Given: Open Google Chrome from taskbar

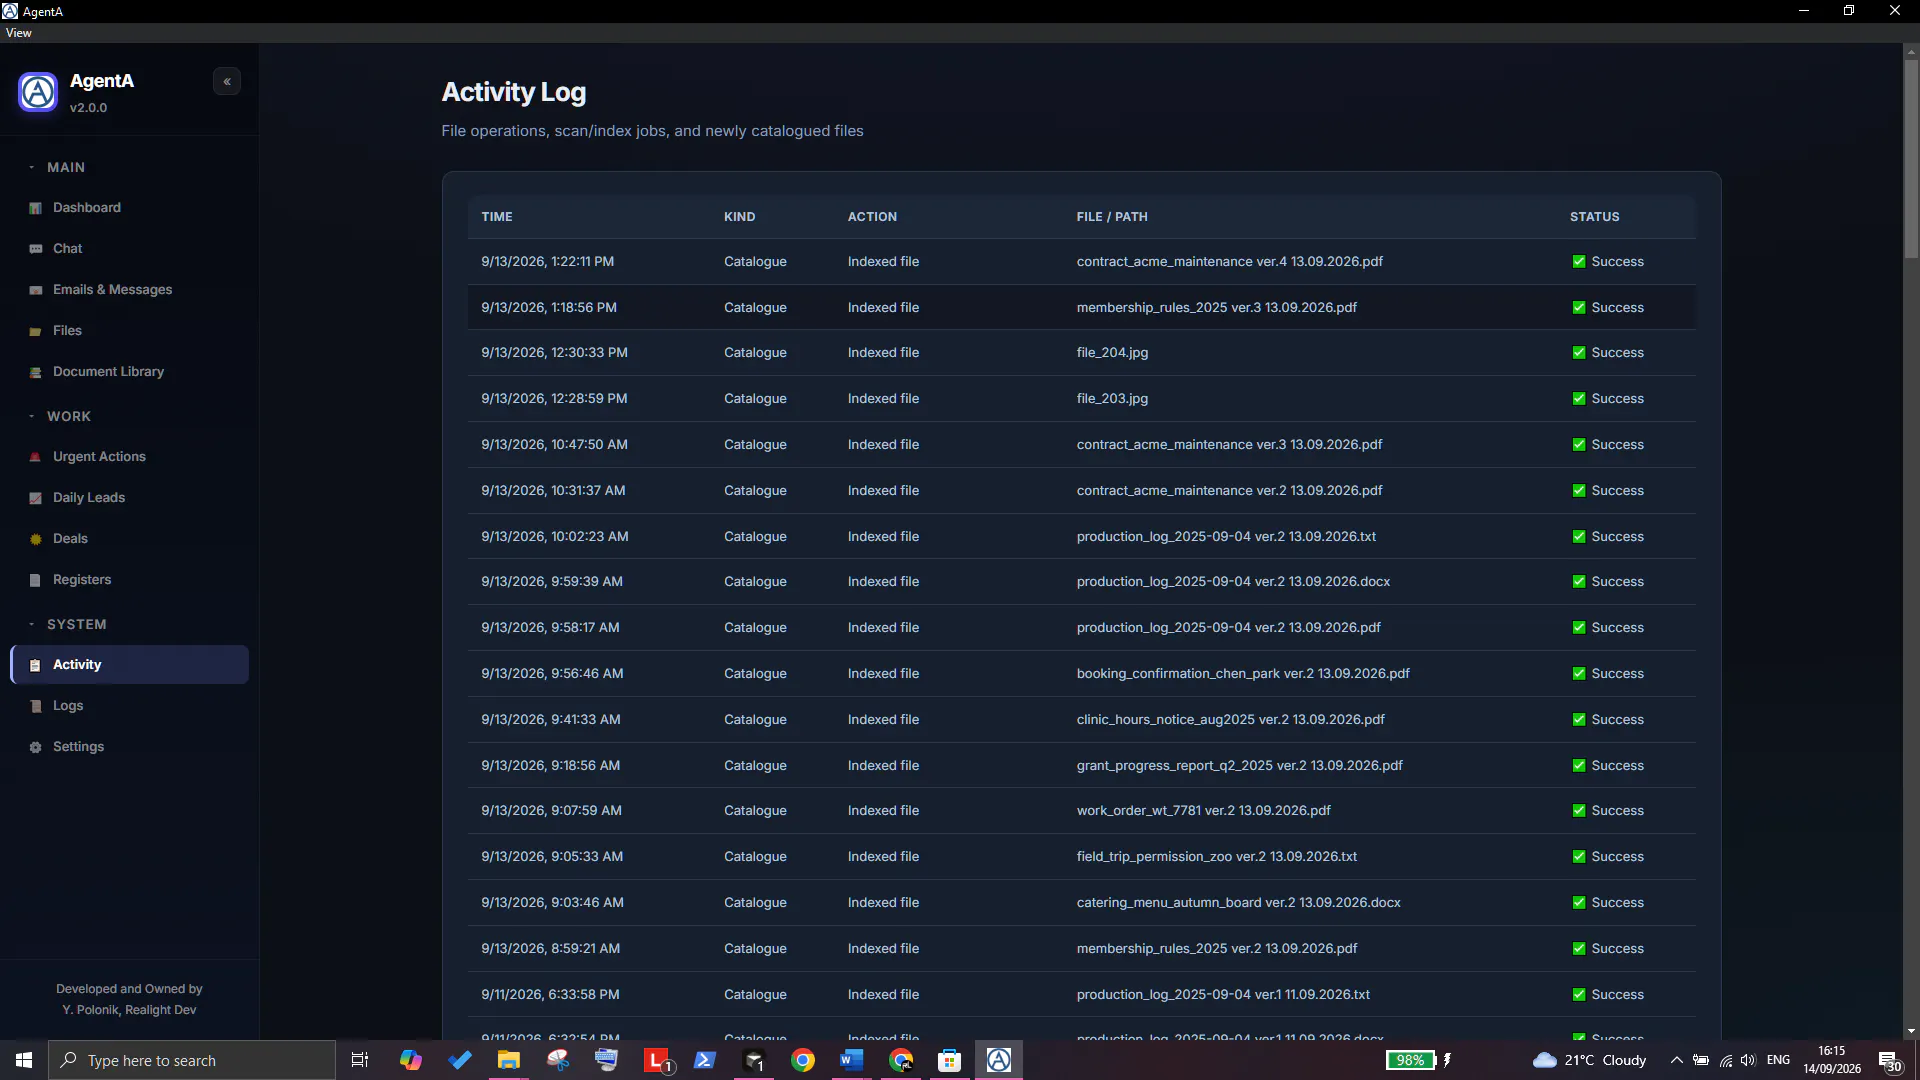Looking at the screenshot, I should [802, 1060].
